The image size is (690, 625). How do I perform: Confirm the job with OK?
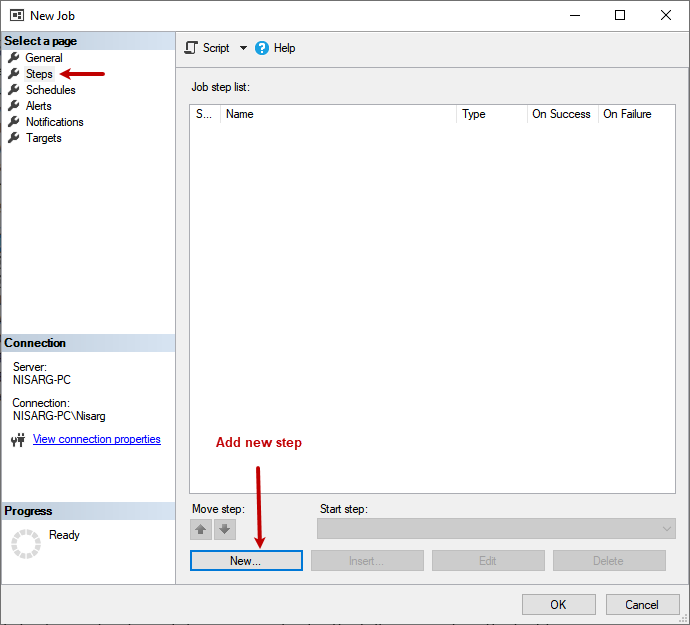(x=558, y=605)
